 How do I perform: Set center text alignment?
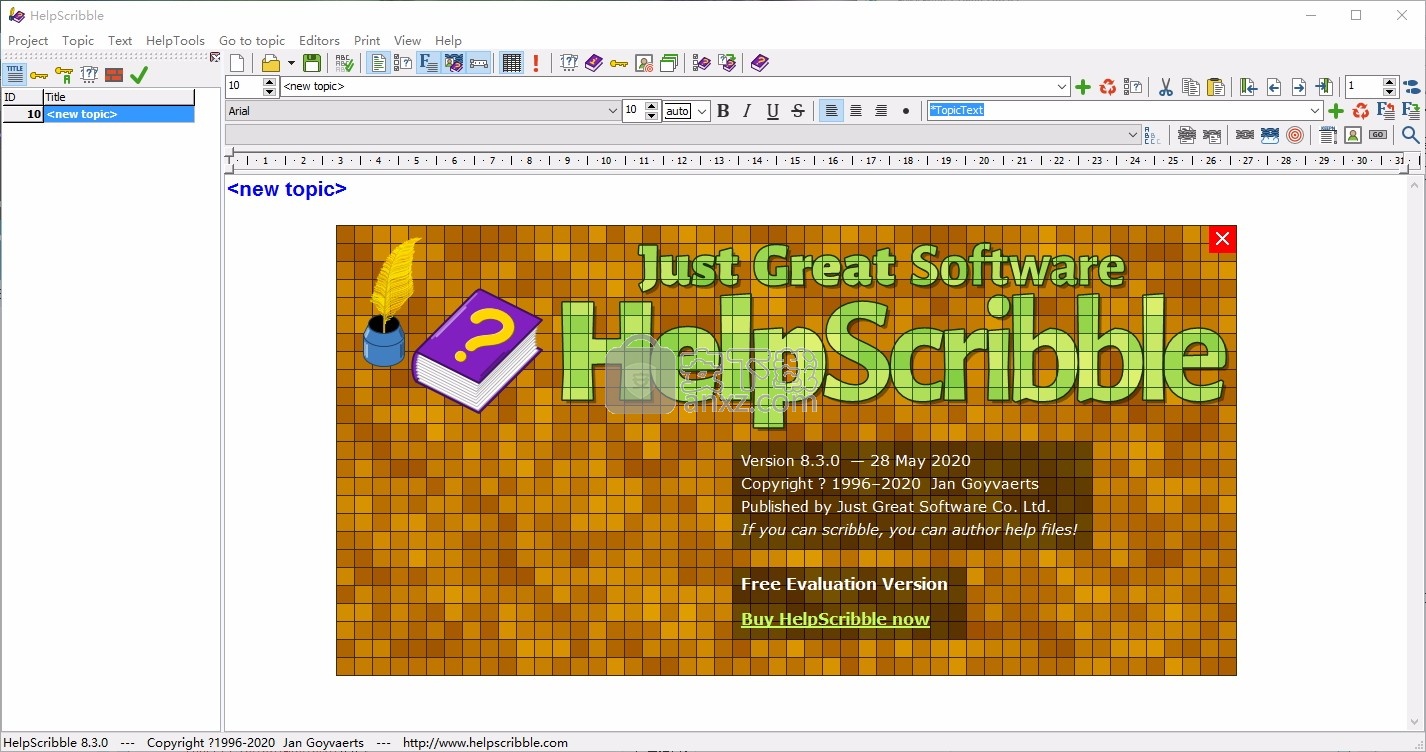tap(856, 111)
